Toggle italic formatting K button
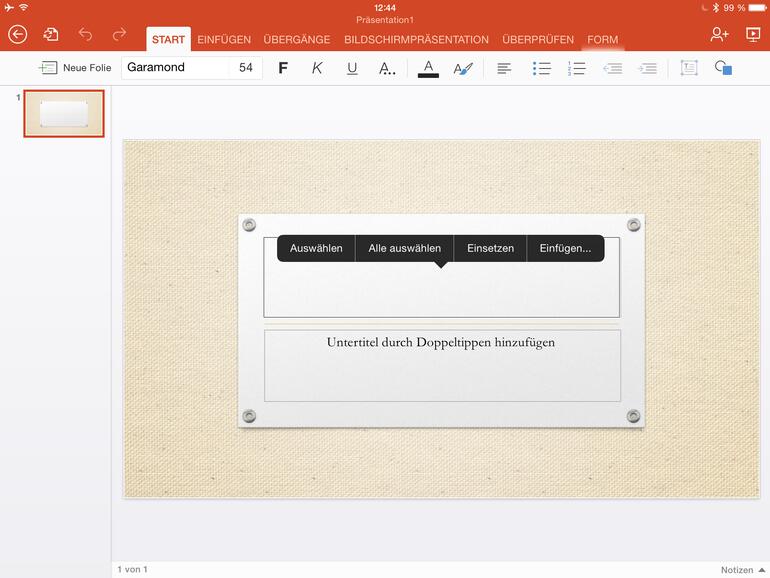The height and width of the screenshot is (578, 770). tap(317, 68)
